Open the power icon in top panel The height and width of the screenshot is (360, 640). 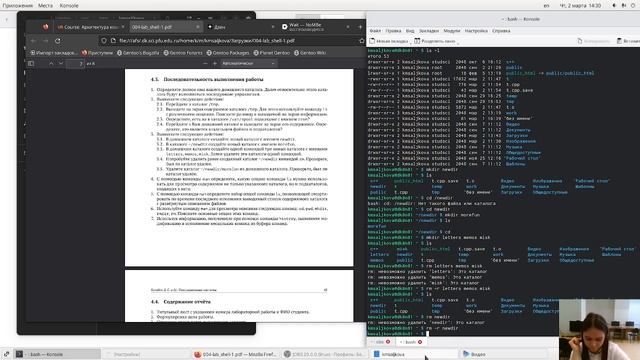(633, 6)
